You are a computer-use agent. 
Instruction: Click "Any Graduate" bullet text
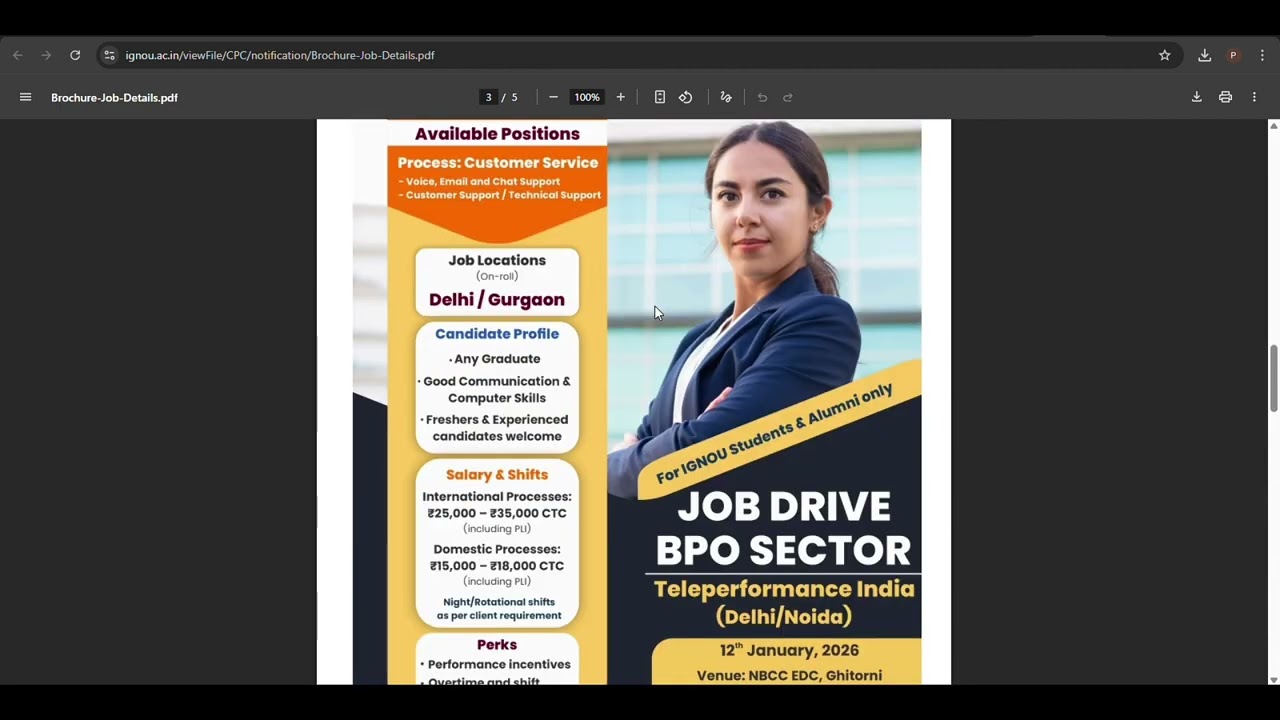tap(495, 359)
